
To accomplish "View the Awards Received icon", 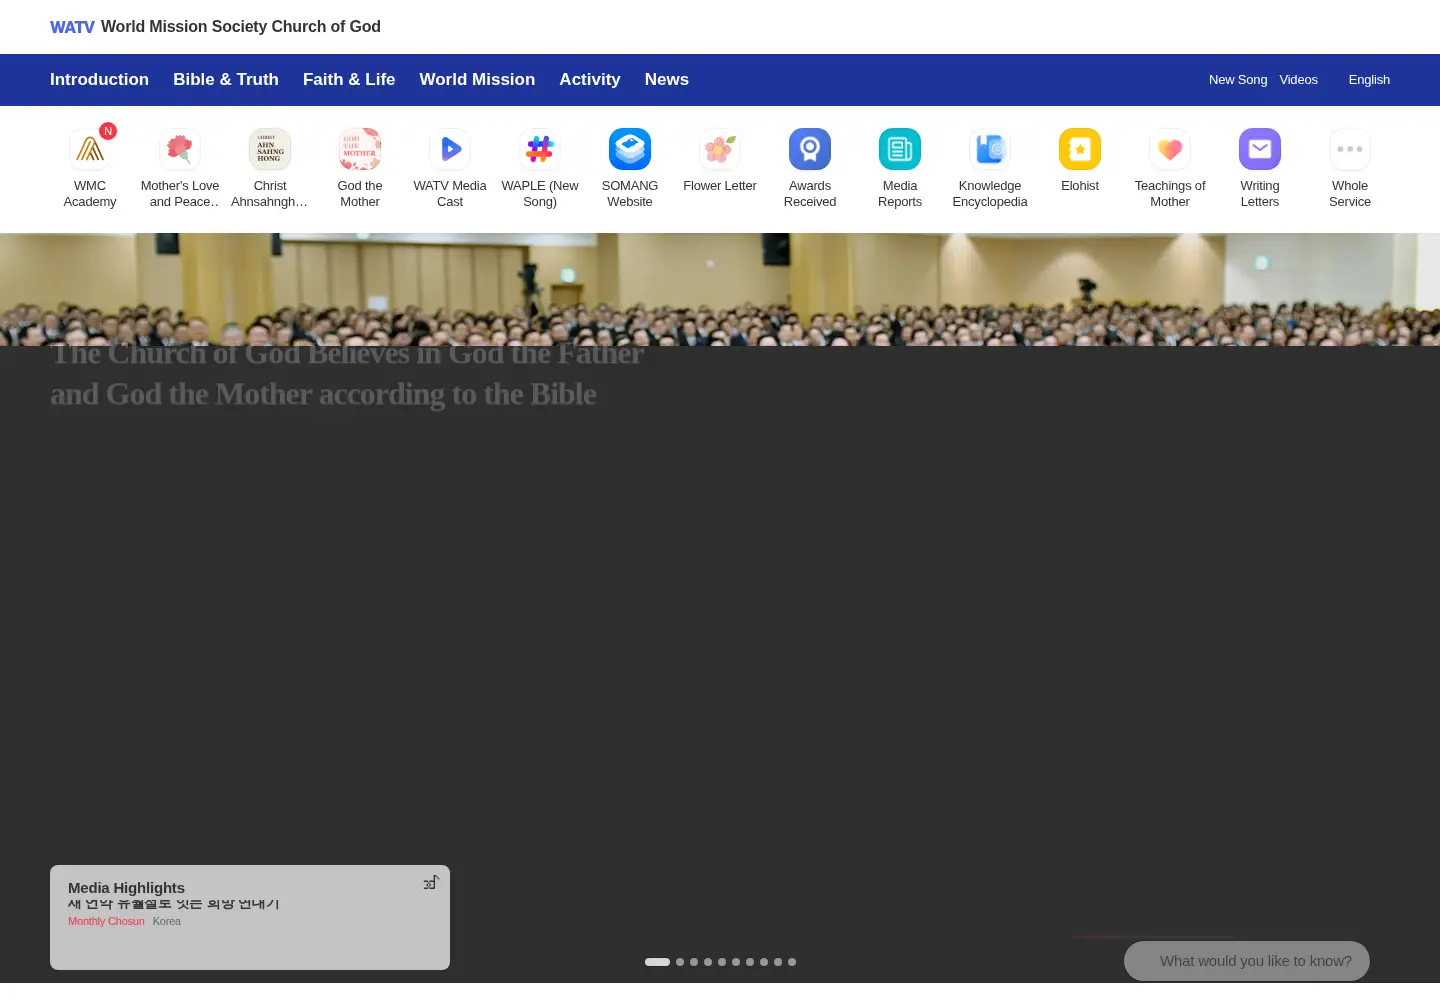I will coord(810,149).
